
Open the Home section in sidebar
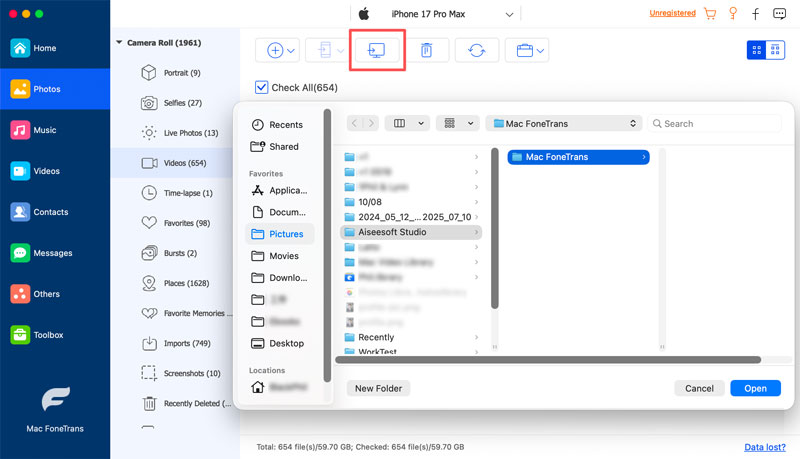pyautogui.click(x=55, y=48)
